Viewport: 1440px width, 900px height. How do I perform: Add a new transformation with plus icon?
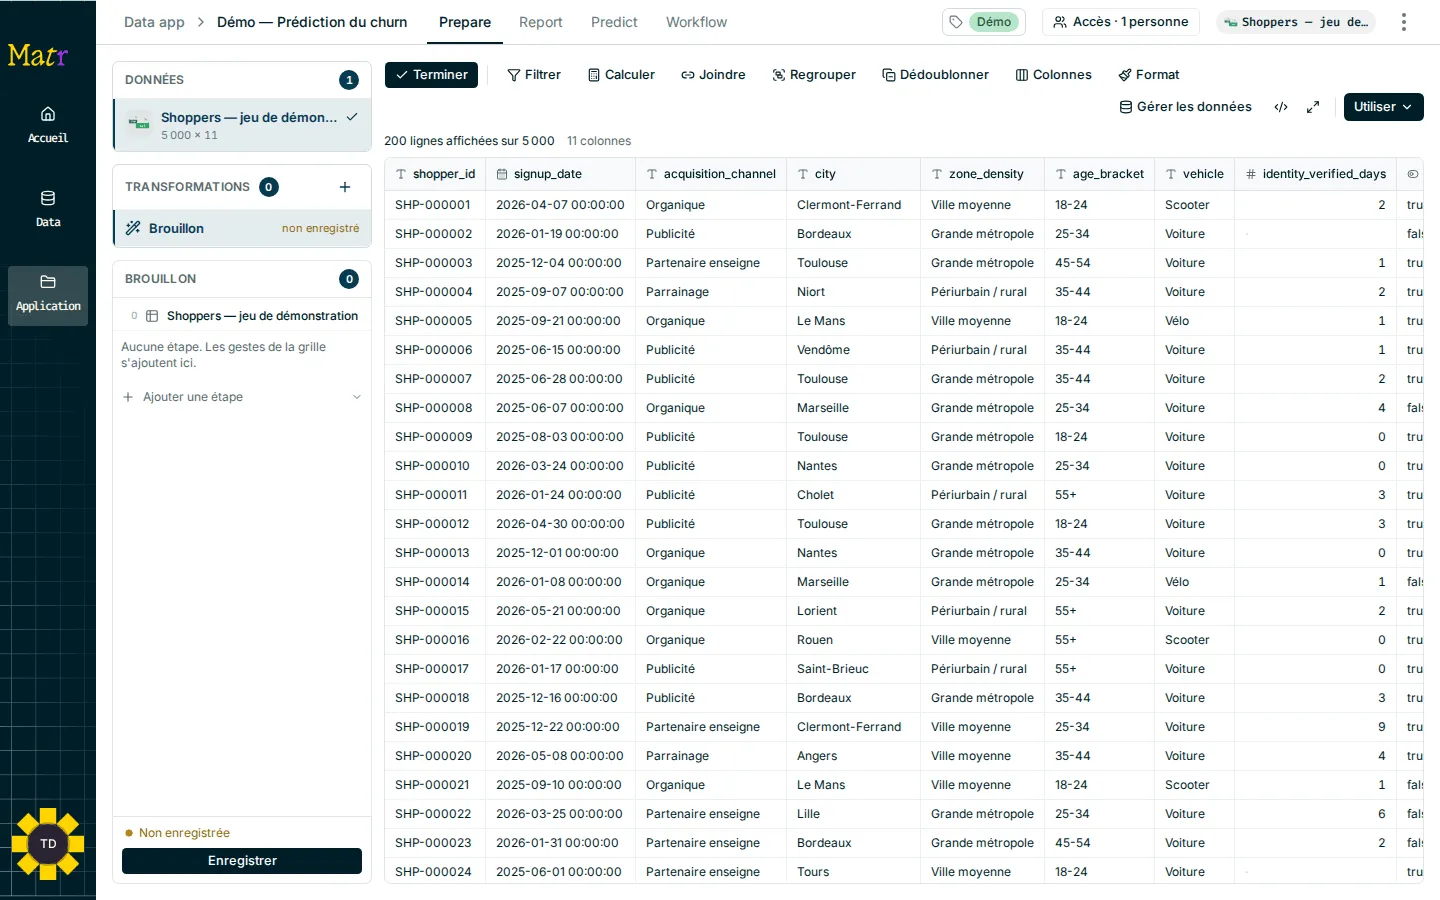click(345, 187)
